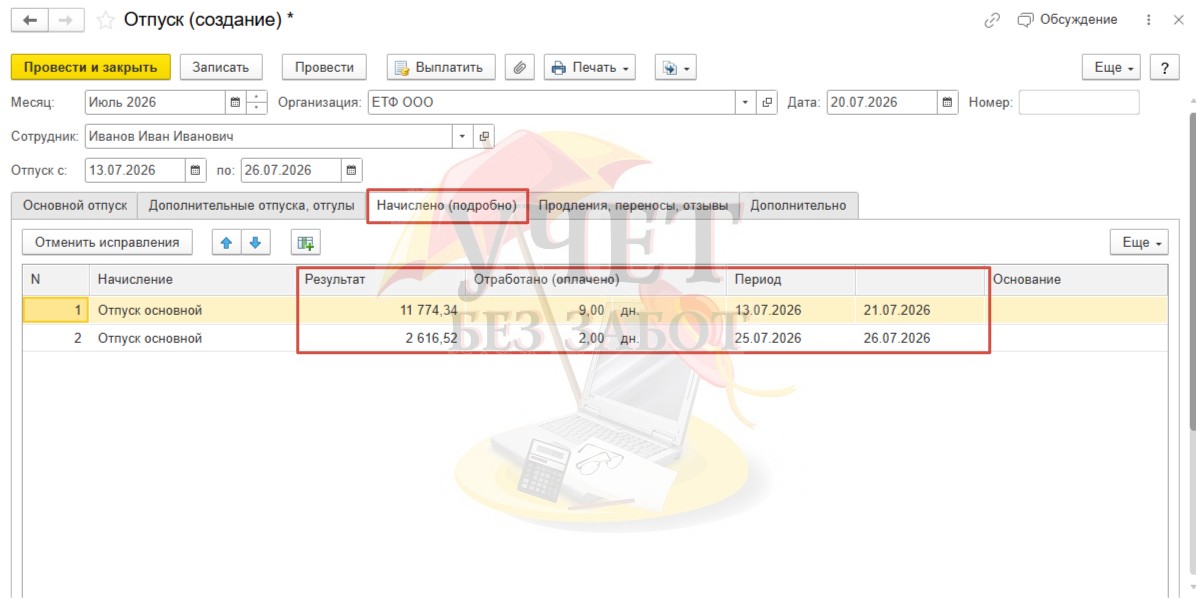Viewport: 1196px width, 598px height.
Task: Open the Дополнительно tab
Action: (x=799, y=206)
